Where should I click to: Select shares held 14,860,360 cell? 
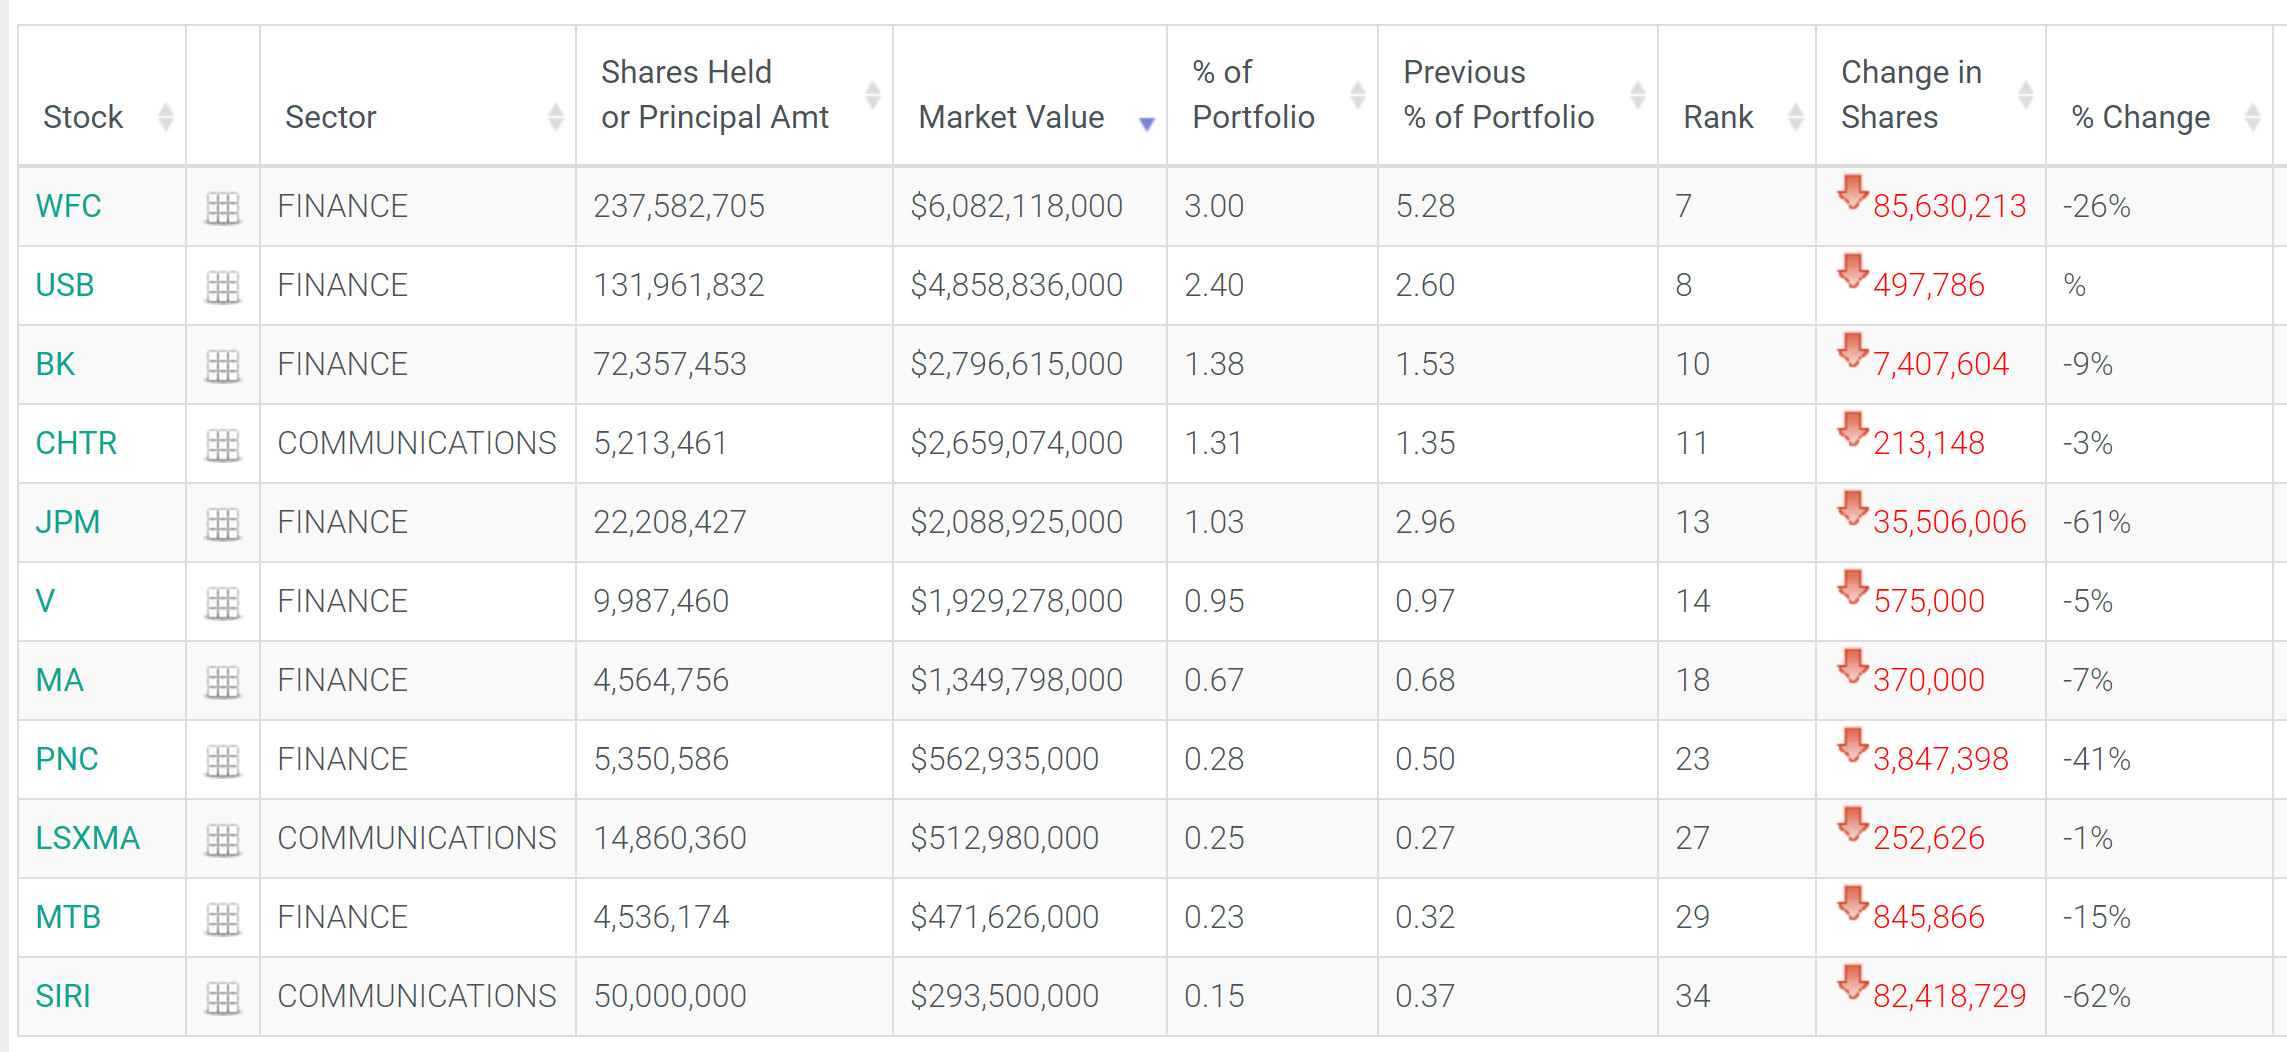pos(734,839)
